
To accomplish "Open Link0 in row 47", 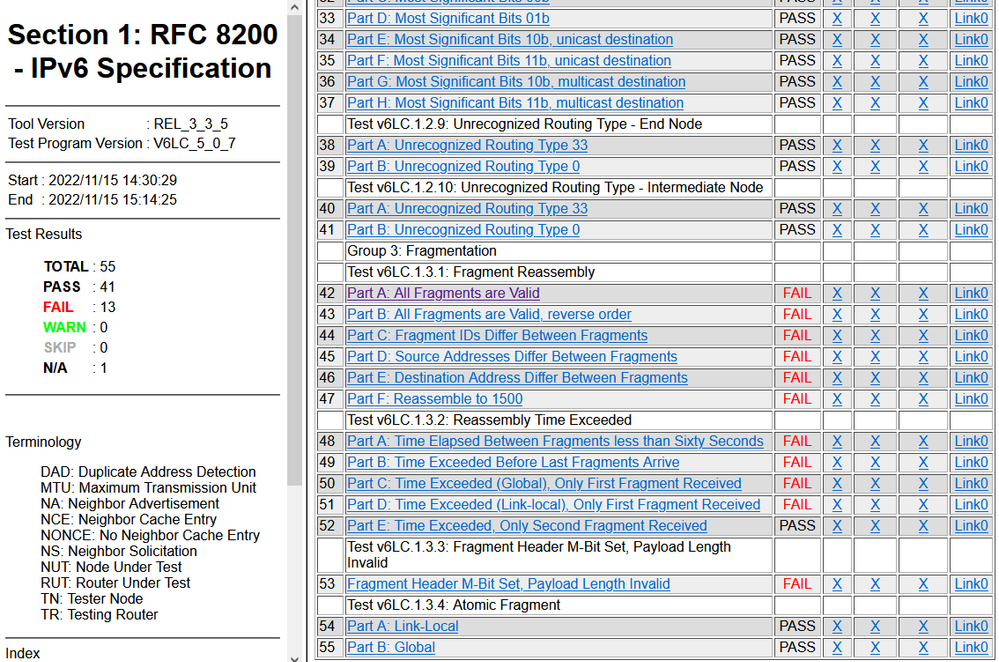I will (971, 399).
